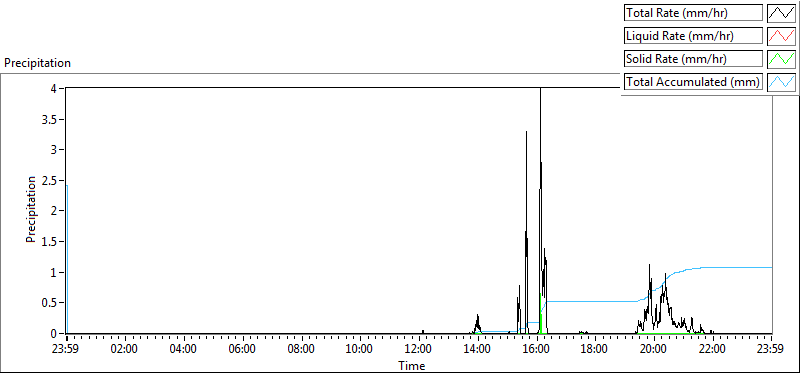The image size is (800, 373).
Task: Click the Liquid Rate red line icon
Action: pos(781,36)
